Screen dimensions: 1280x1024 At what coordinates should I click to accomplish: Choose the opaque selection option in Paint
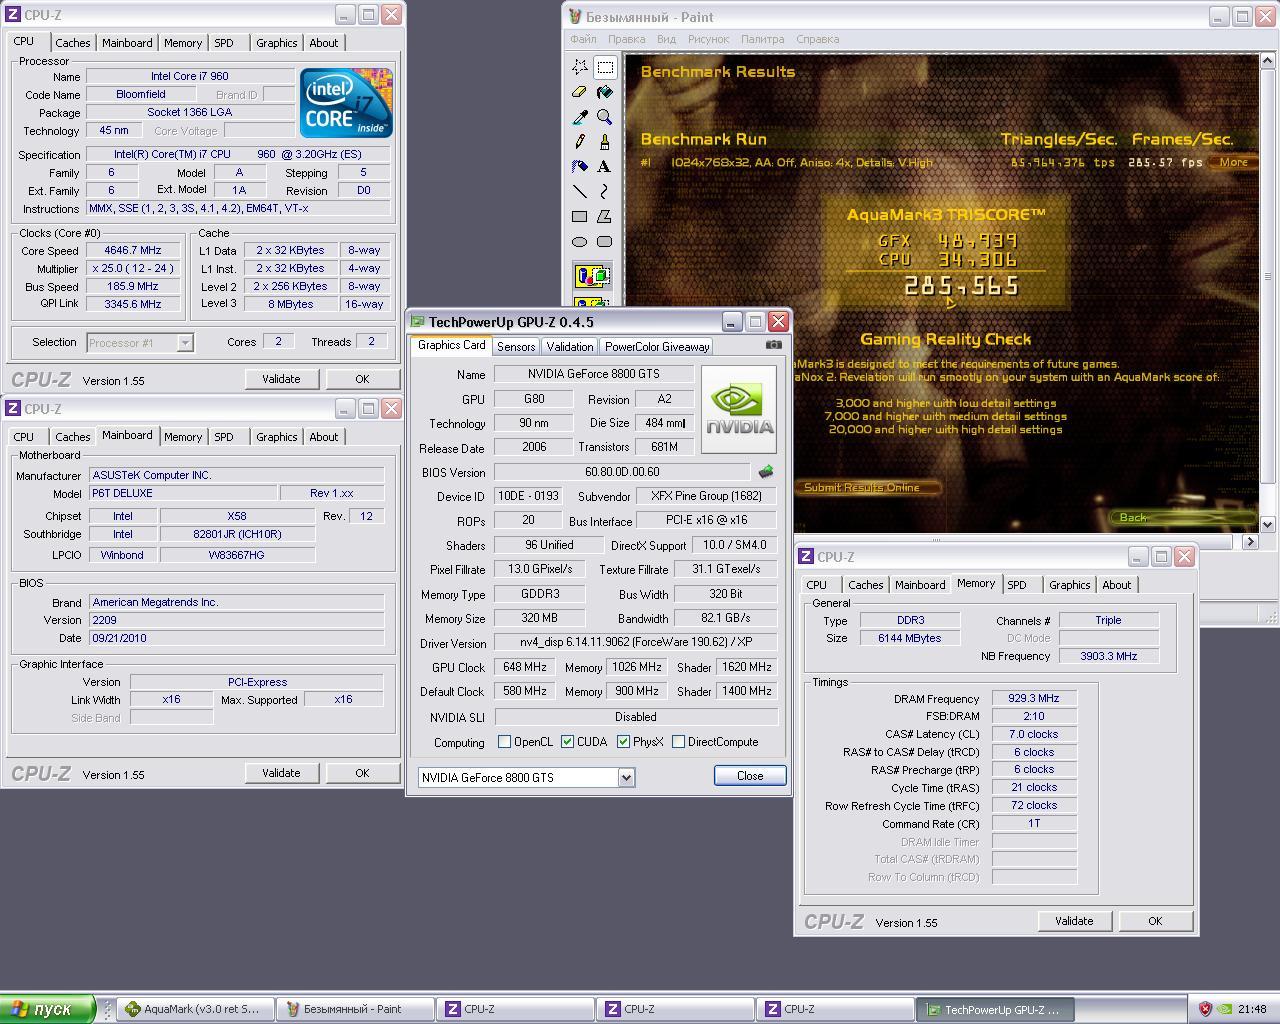click(x=592, y=276)
